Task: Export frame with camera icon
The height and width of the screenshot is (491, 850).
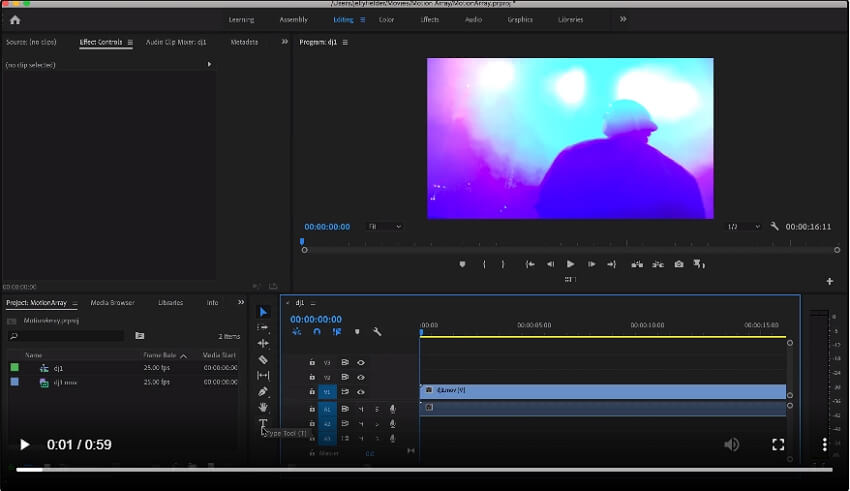Action: click(x=679, y=264)
